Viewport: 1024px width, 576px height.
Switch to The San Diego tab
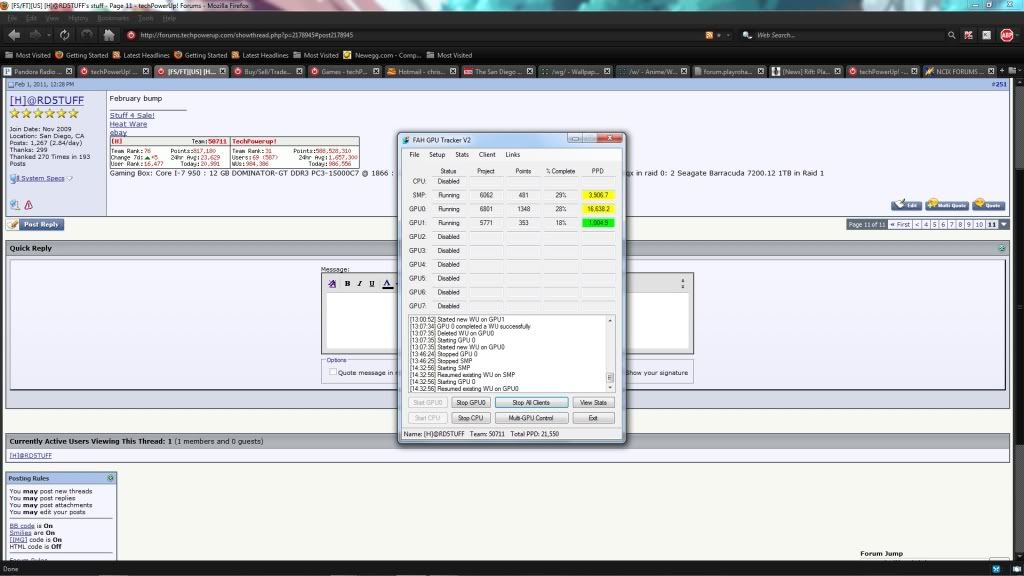tap(498, 71)
